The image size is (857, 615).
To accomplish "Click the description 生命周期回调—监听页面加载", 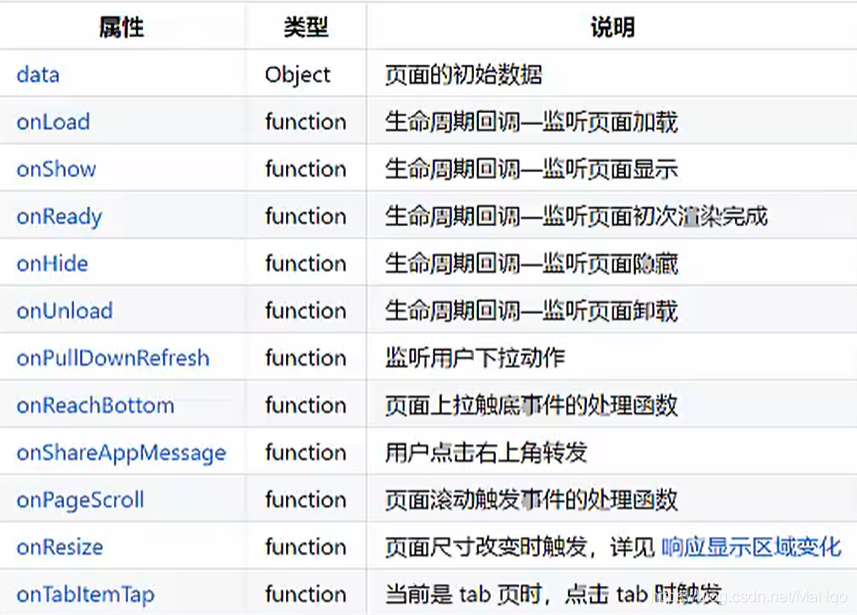I will pos(531,122).
